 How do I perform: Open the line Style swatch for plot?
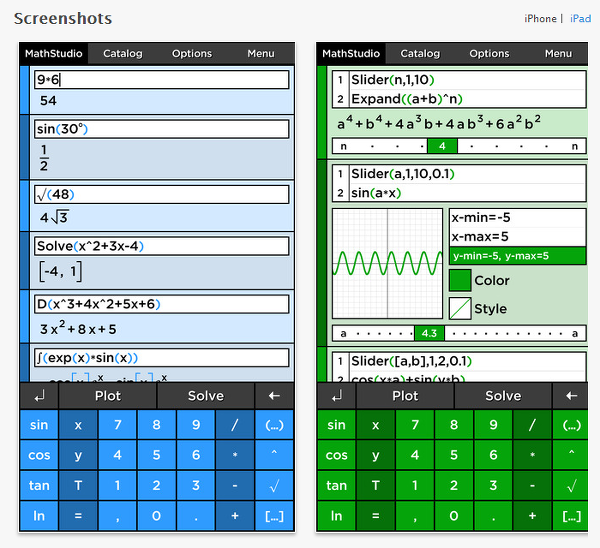tap(460, 308)
